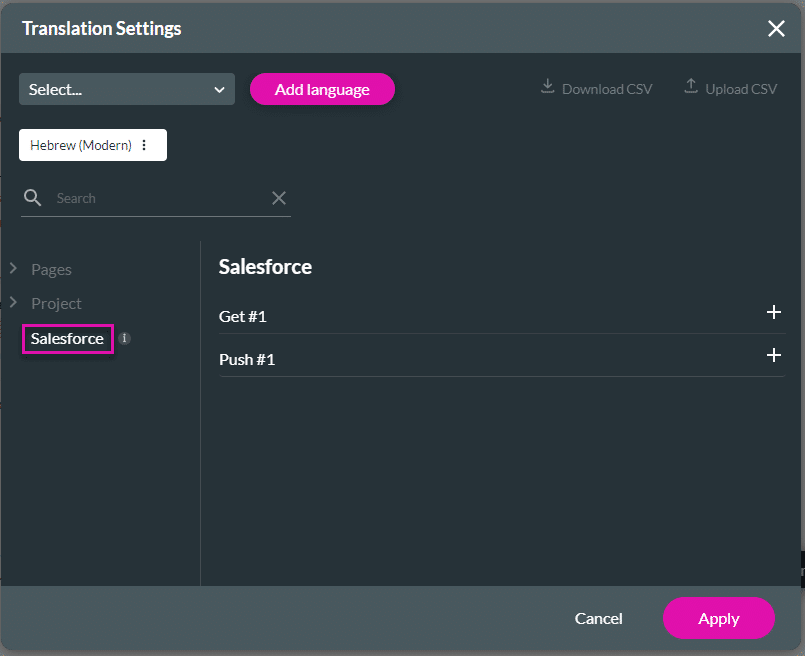Cancel the Translation Settings dialog

pos(598,618)
